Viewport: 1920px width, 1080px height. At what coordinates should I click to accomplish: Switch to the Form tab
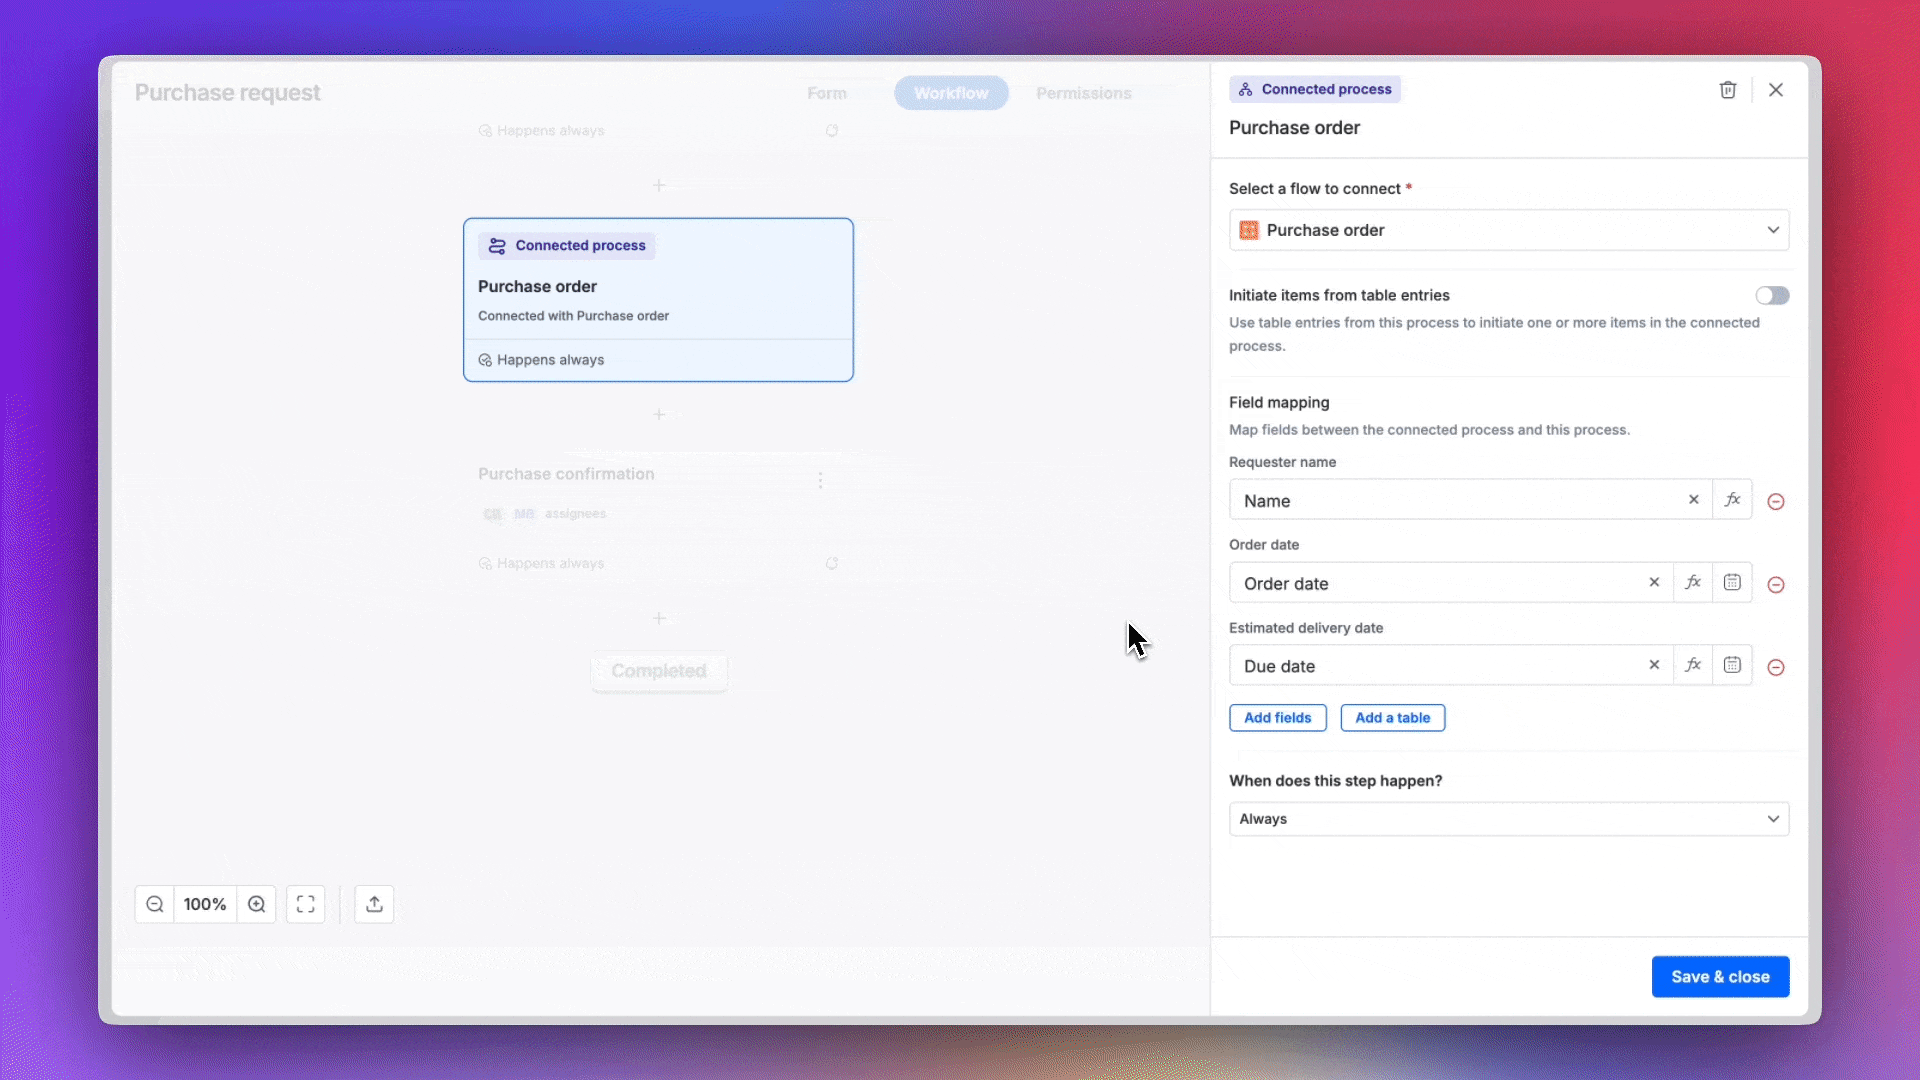pyautogui.click(x=827, y=93)
